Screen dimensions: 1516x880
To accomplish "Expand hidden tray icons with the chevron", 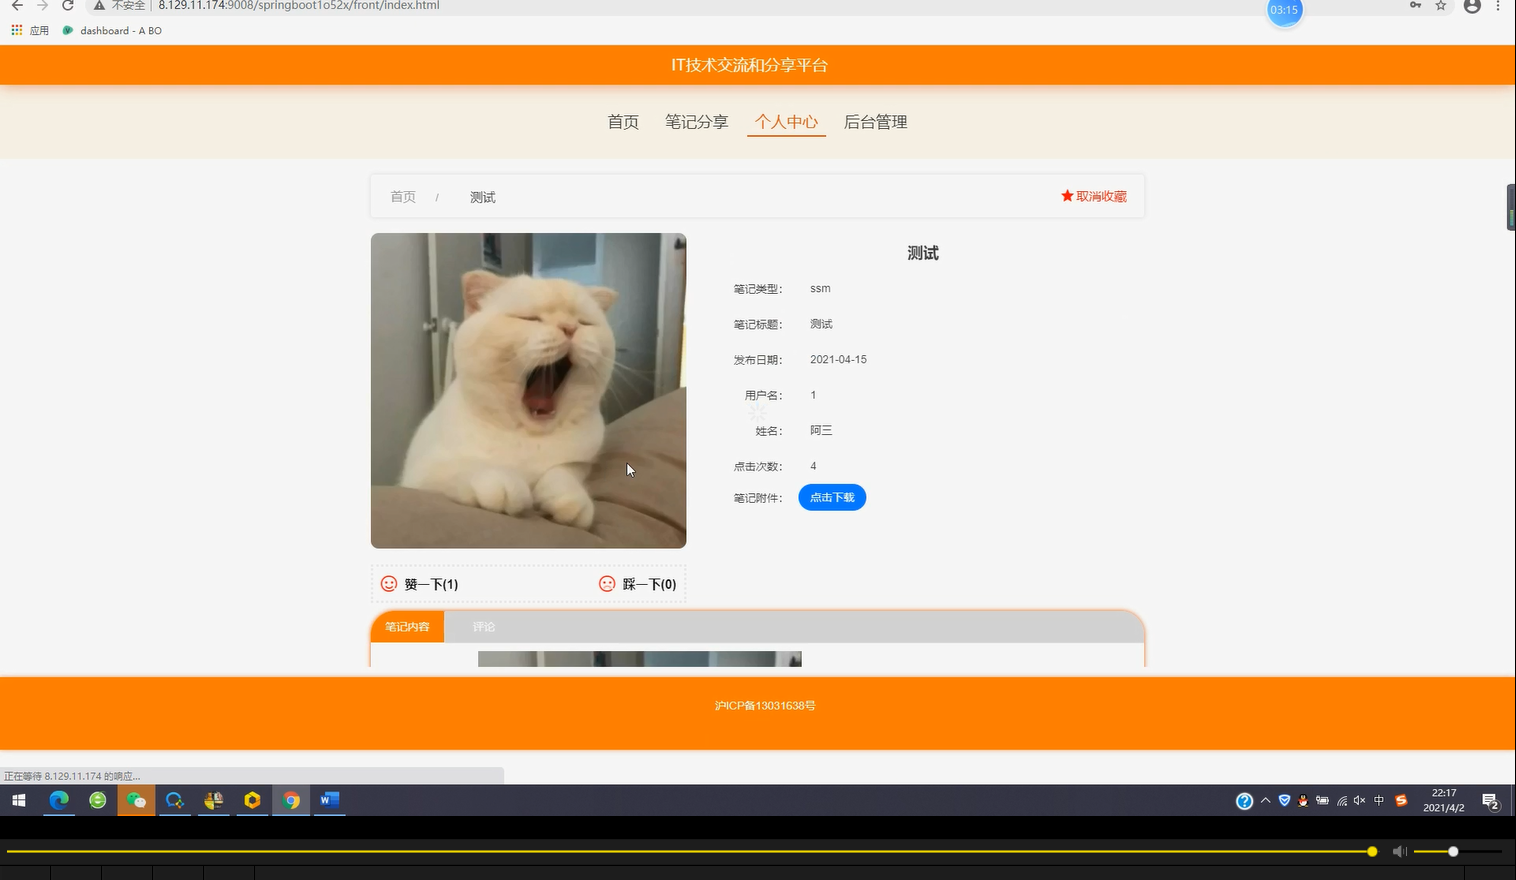I will point(1265,800).
